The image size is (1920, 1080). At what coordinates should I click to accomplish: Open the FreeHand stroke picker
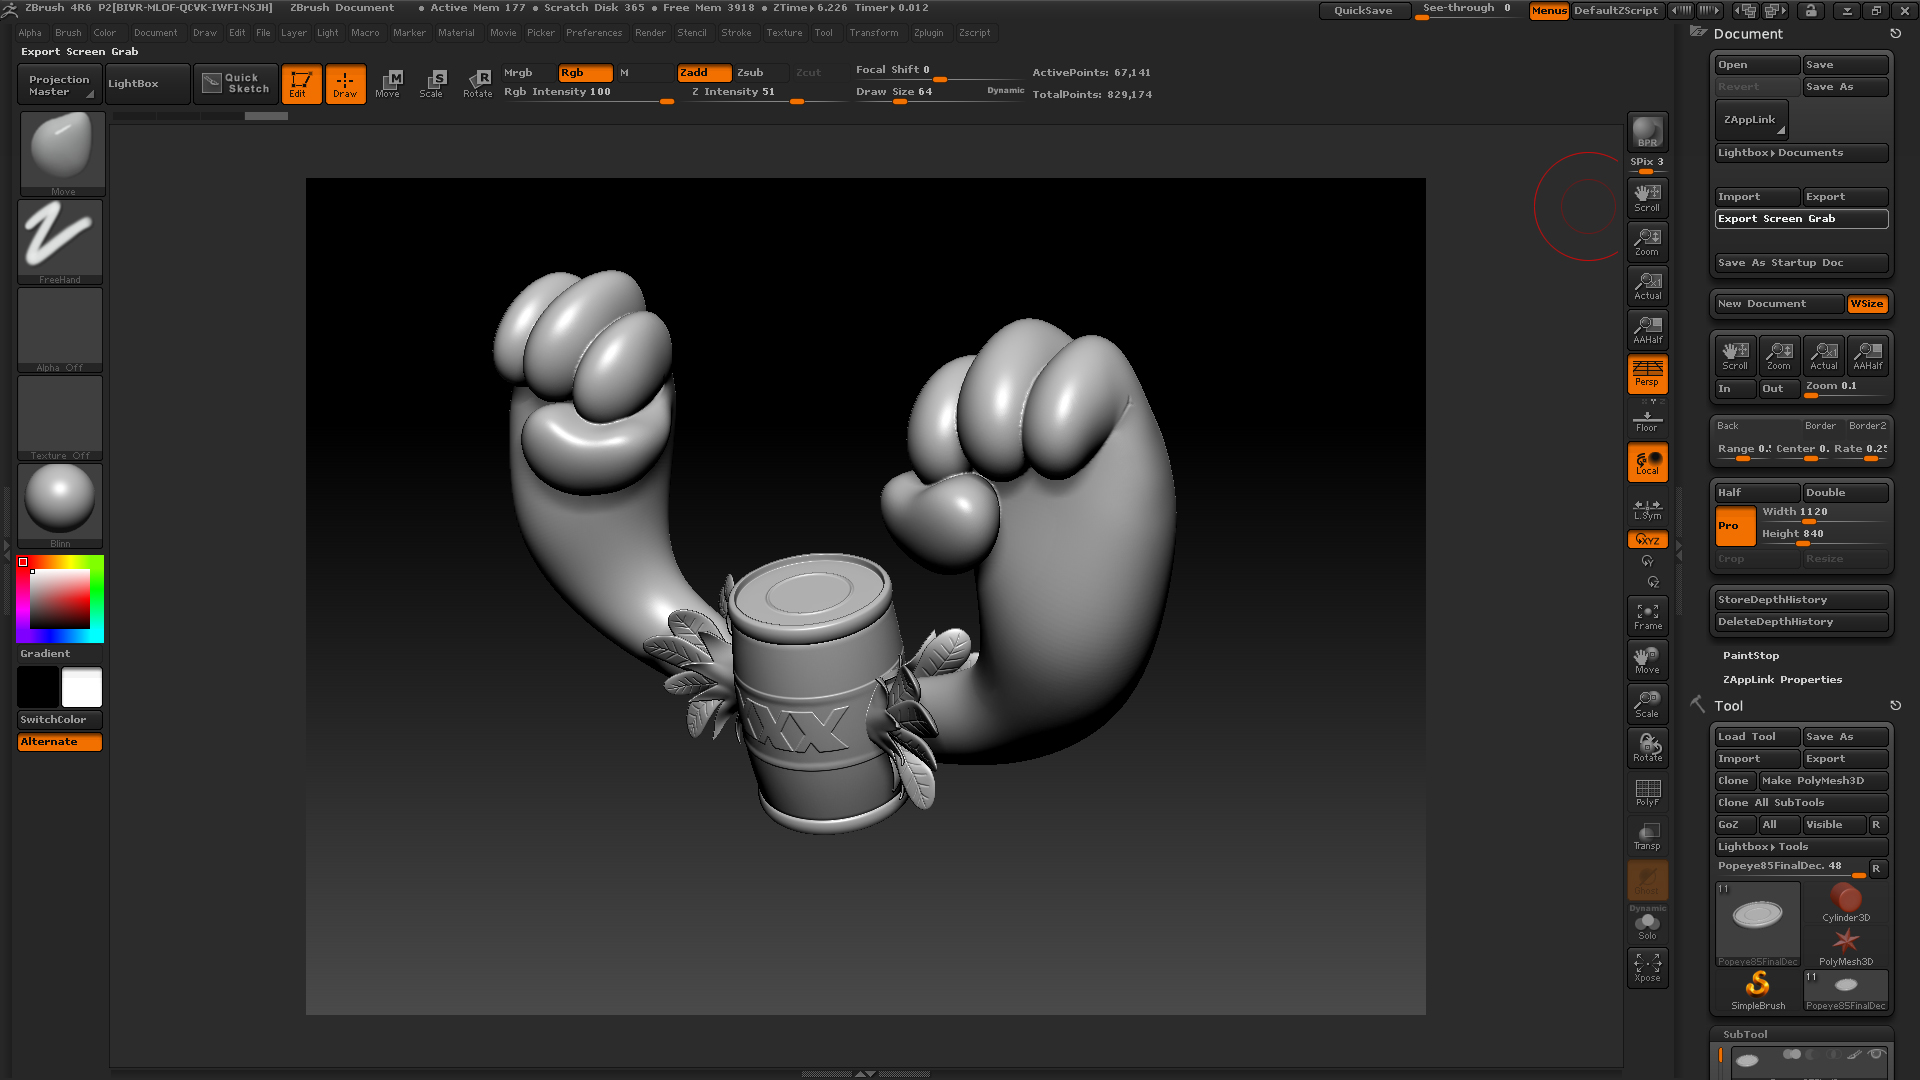60,242
